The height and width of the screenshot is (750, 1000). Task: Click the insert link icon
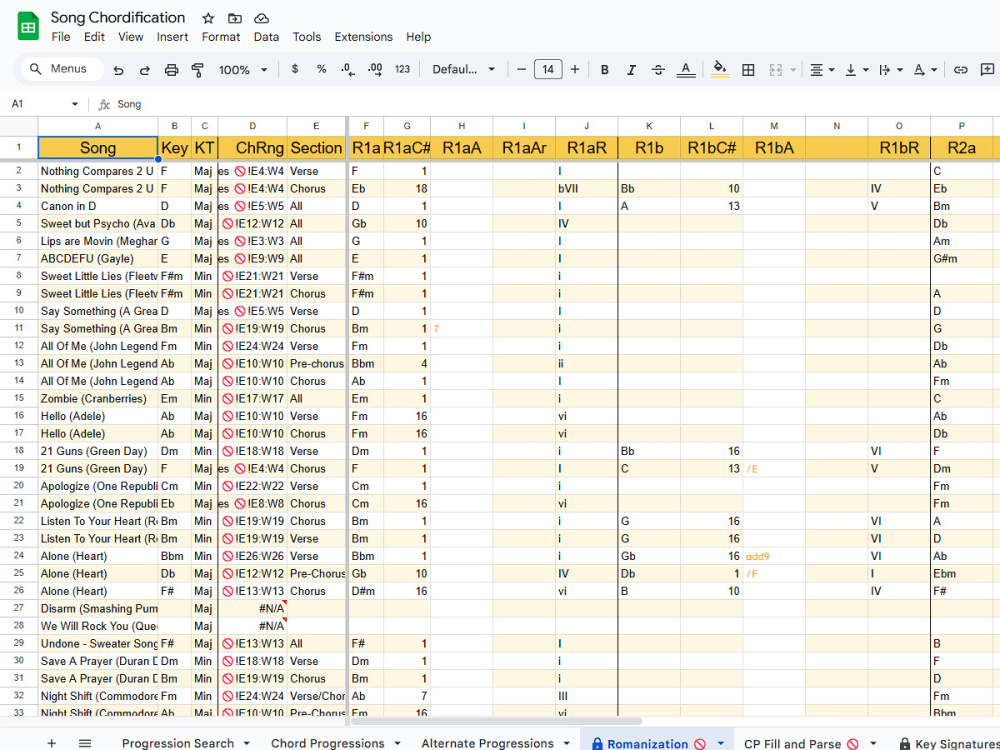pyautogui.click(x=960, y=70)
